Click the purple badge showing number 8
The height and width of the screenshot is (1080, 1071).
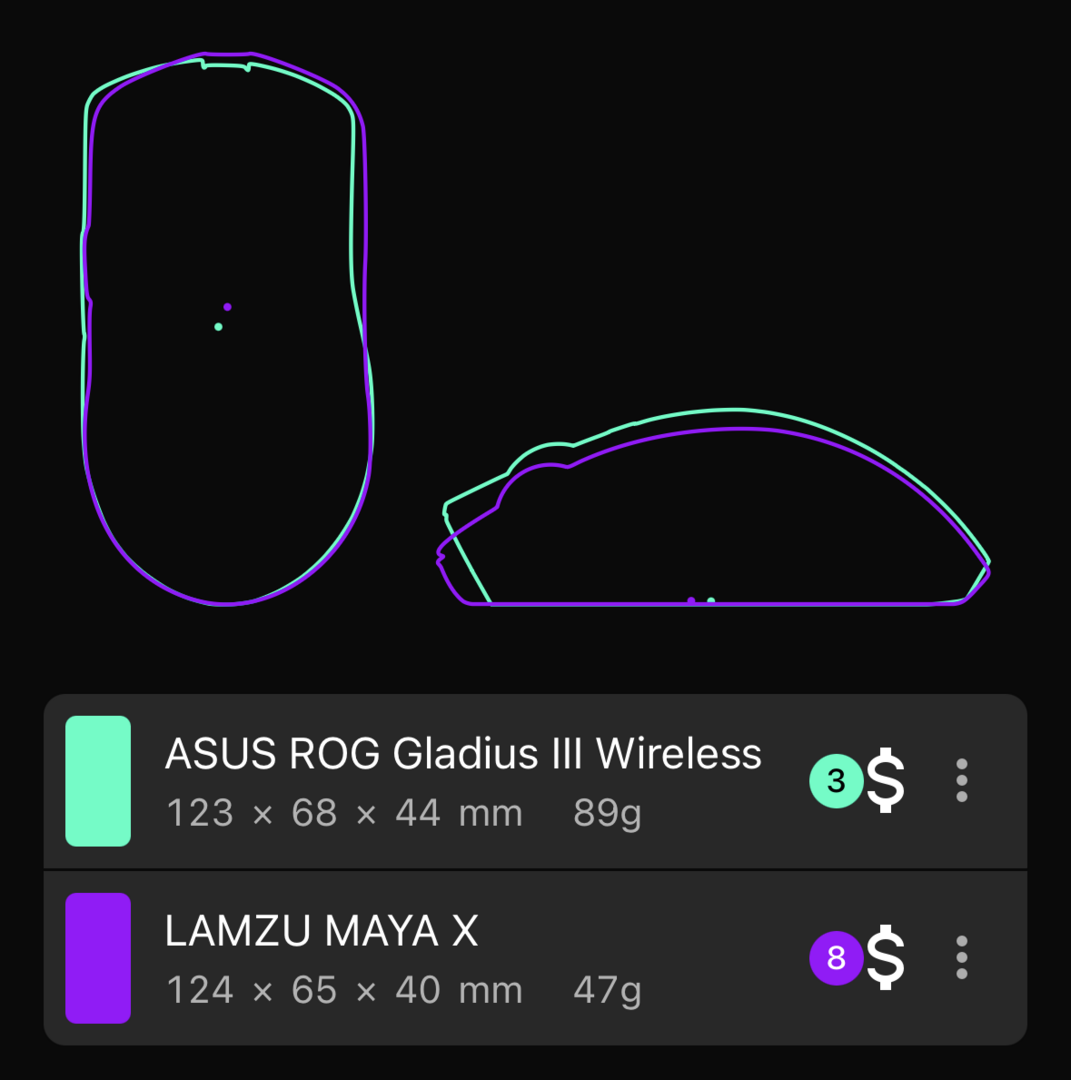(836, 958)
